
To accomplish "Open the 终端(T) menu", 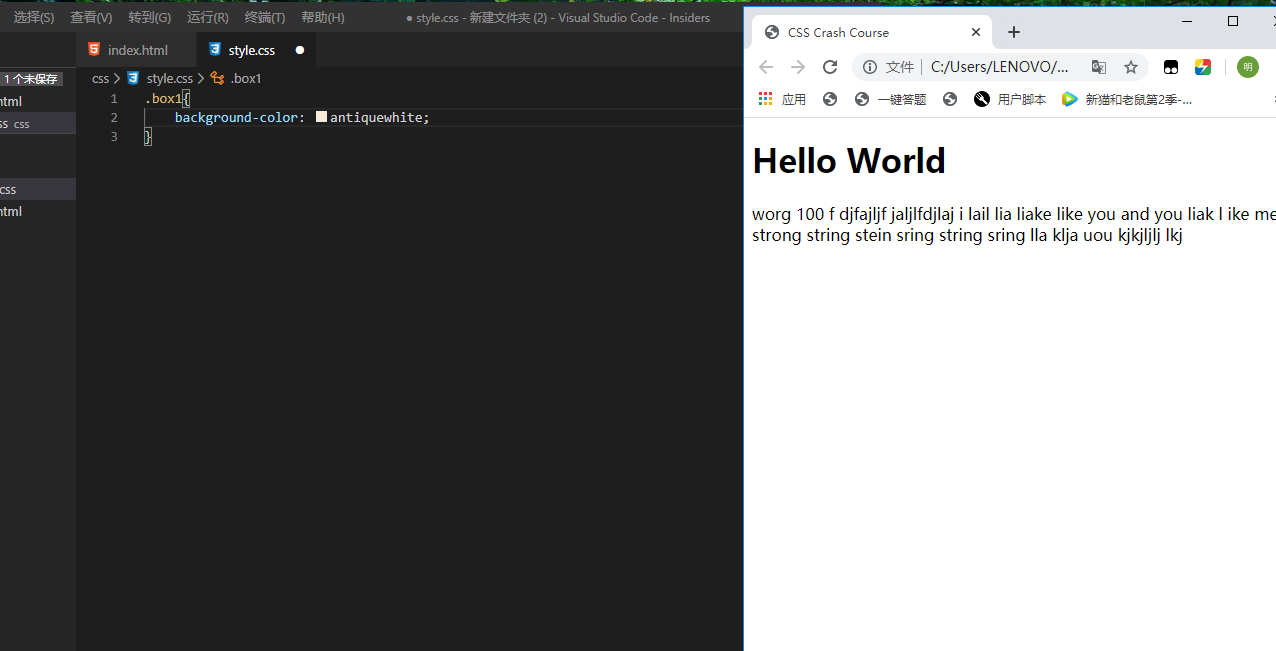I will coord(264,18).
